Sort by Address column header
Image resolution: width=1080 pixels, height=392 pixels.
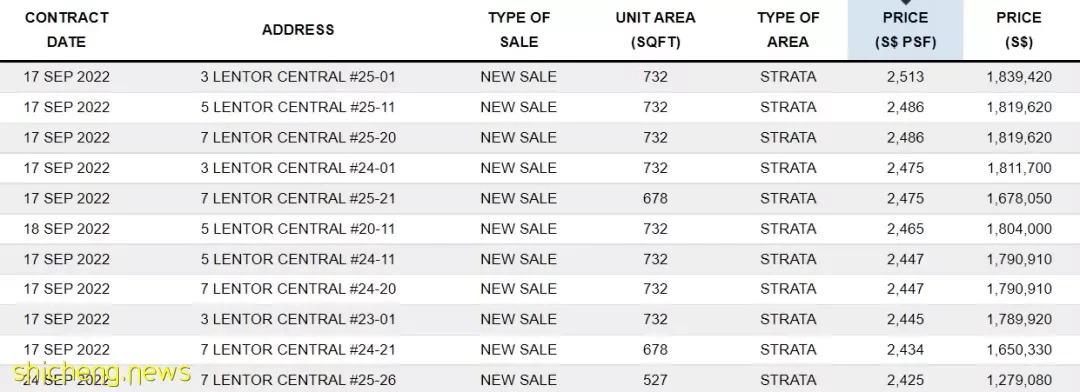(298, 30)
